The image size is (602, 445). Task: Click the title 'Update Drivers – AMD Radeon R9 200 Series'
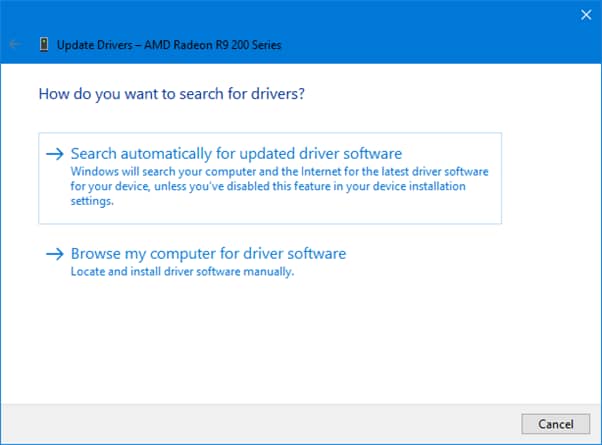[169, 45]
